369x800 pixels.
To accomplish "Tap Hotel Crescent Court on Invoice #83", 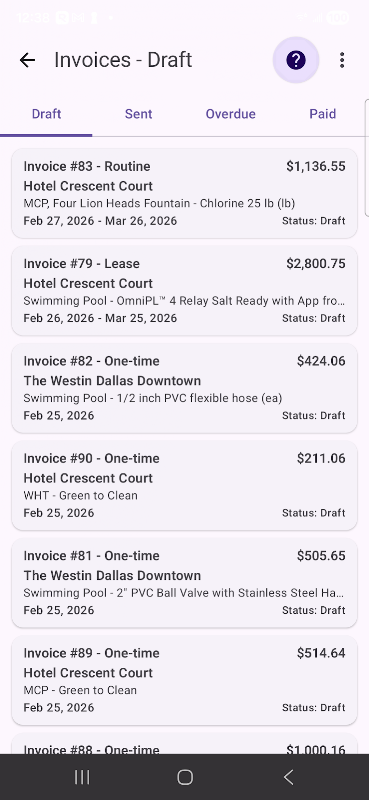I will tap(88, 186).
